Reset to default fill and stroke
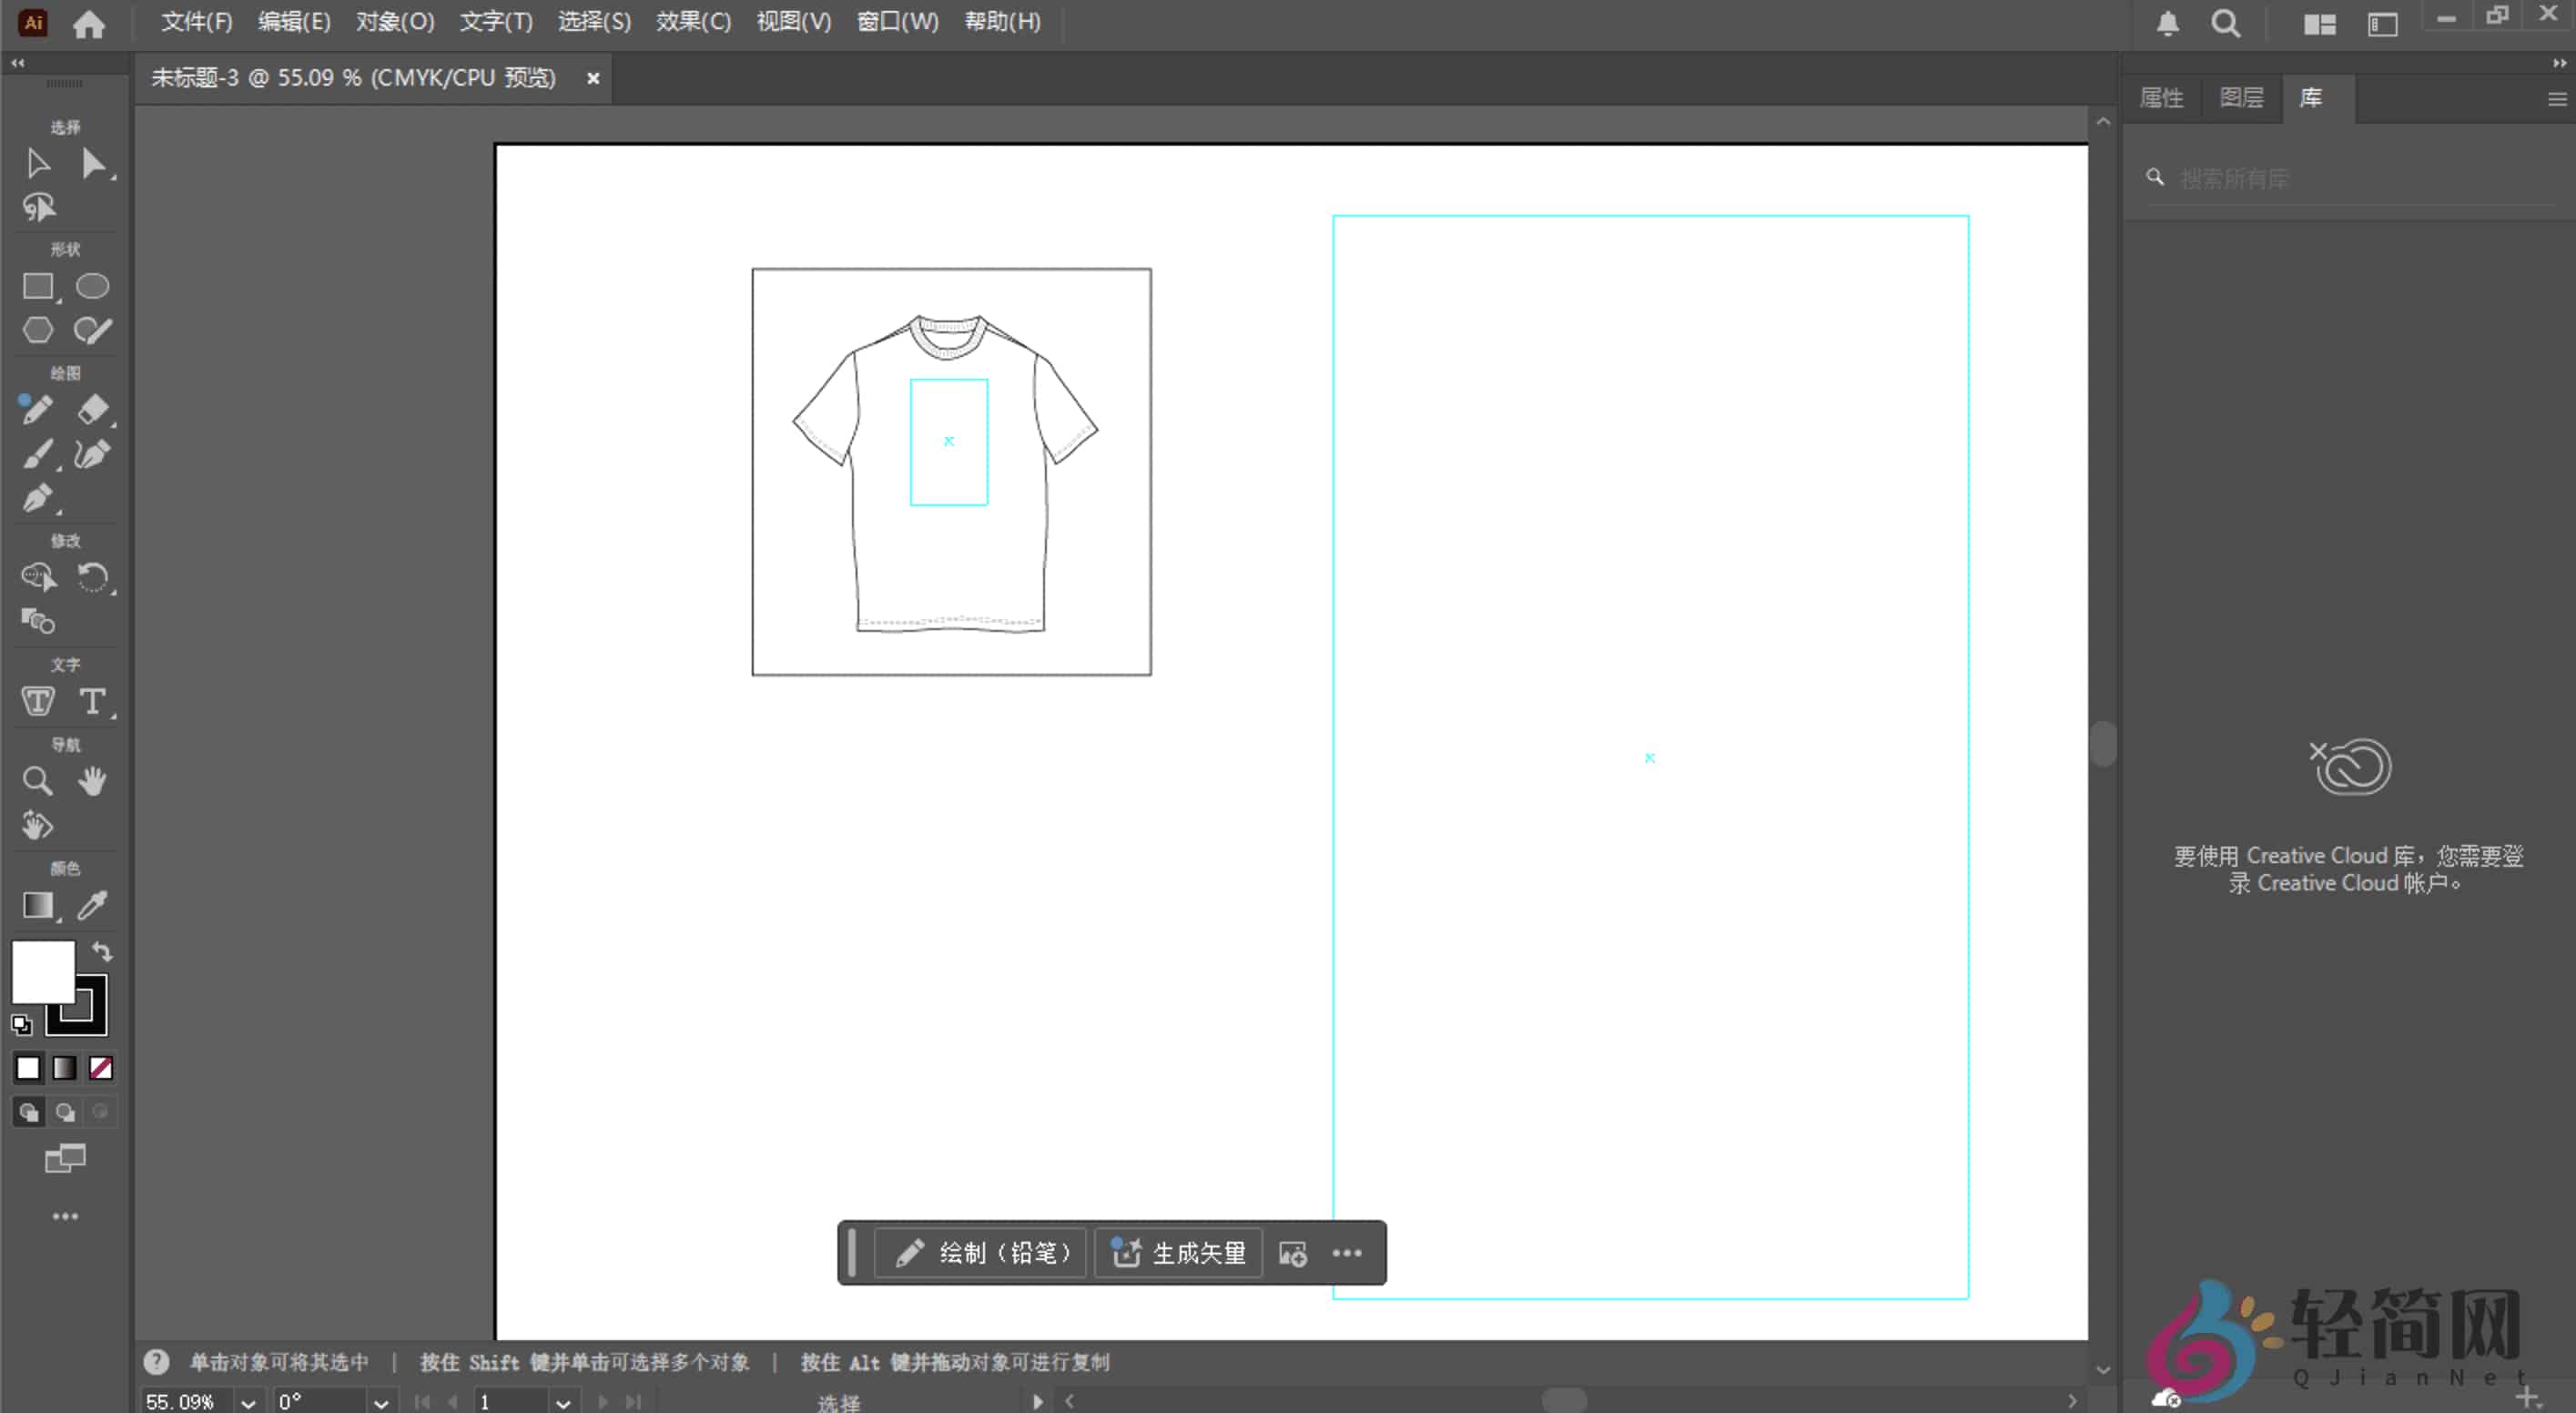 [20, 1025]
